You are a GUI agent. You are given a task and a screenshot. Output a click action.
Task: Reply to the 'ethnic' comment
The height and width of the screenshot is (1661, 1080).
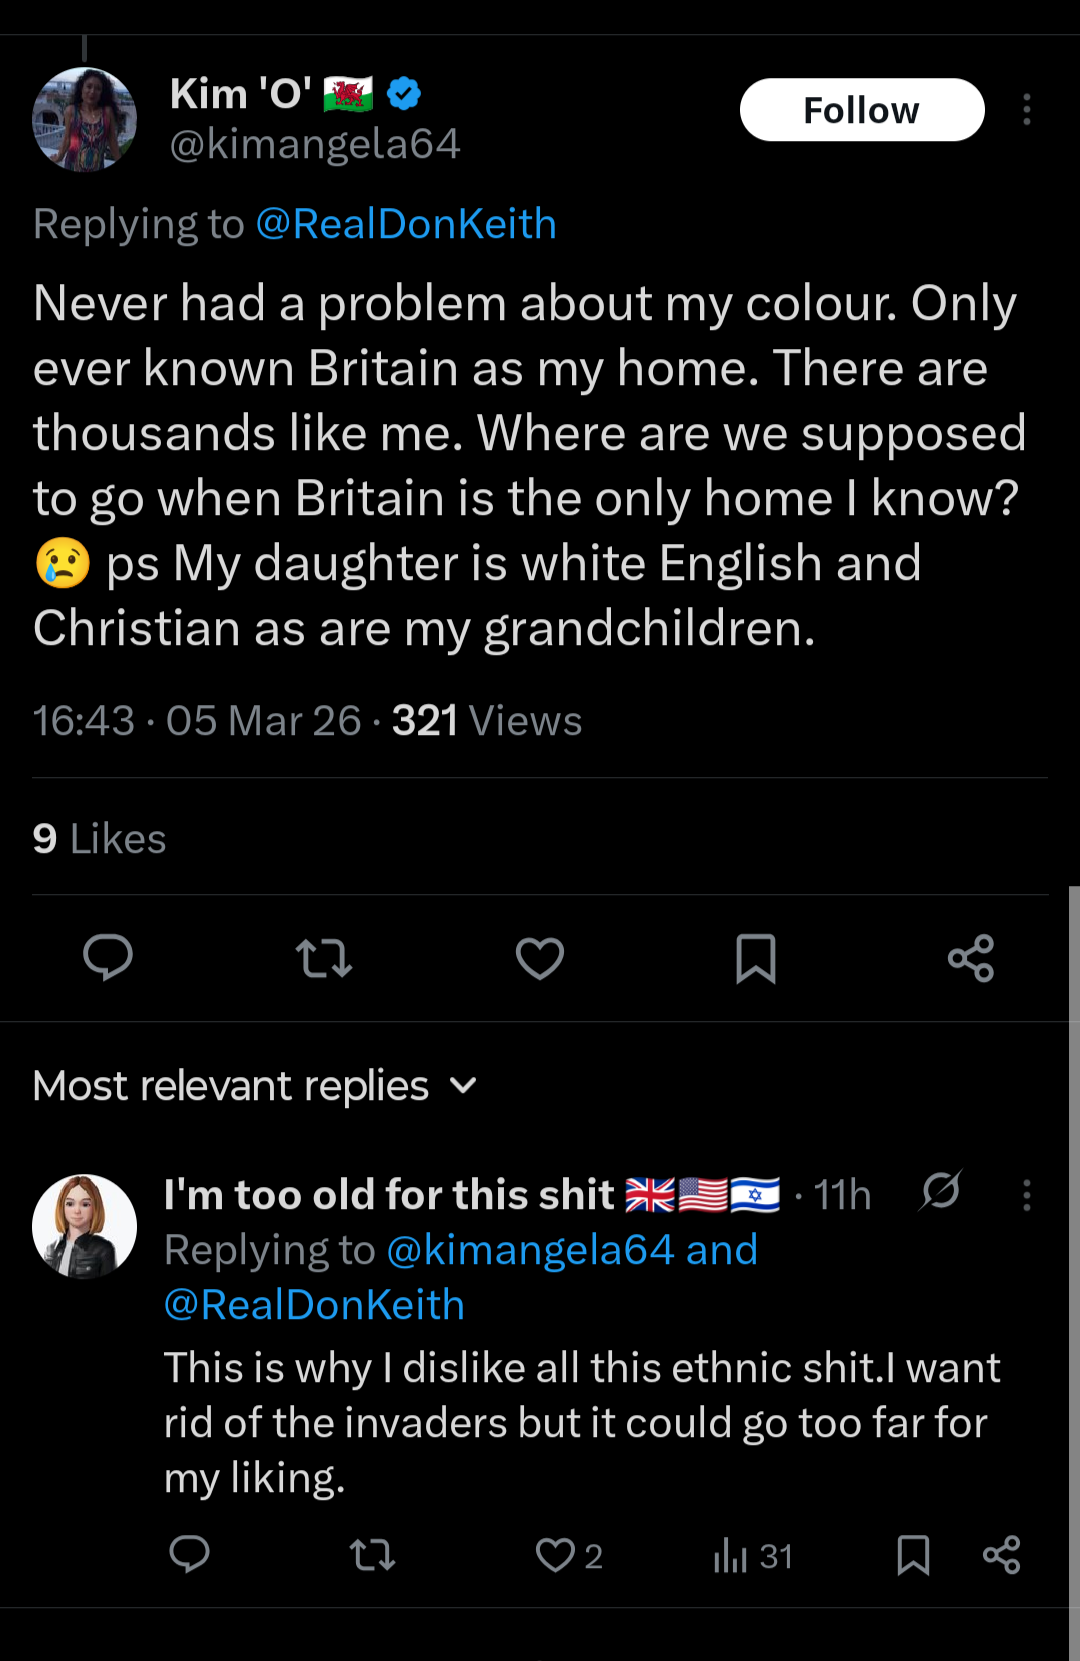[189, 1555]
